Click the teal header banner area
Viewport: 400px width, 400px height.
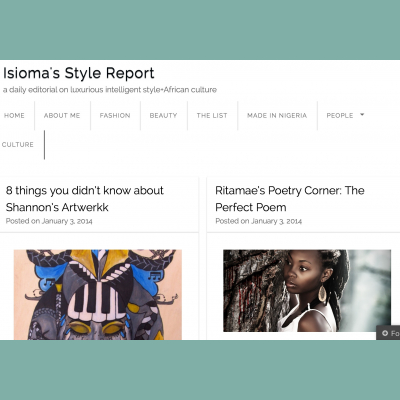200,30
